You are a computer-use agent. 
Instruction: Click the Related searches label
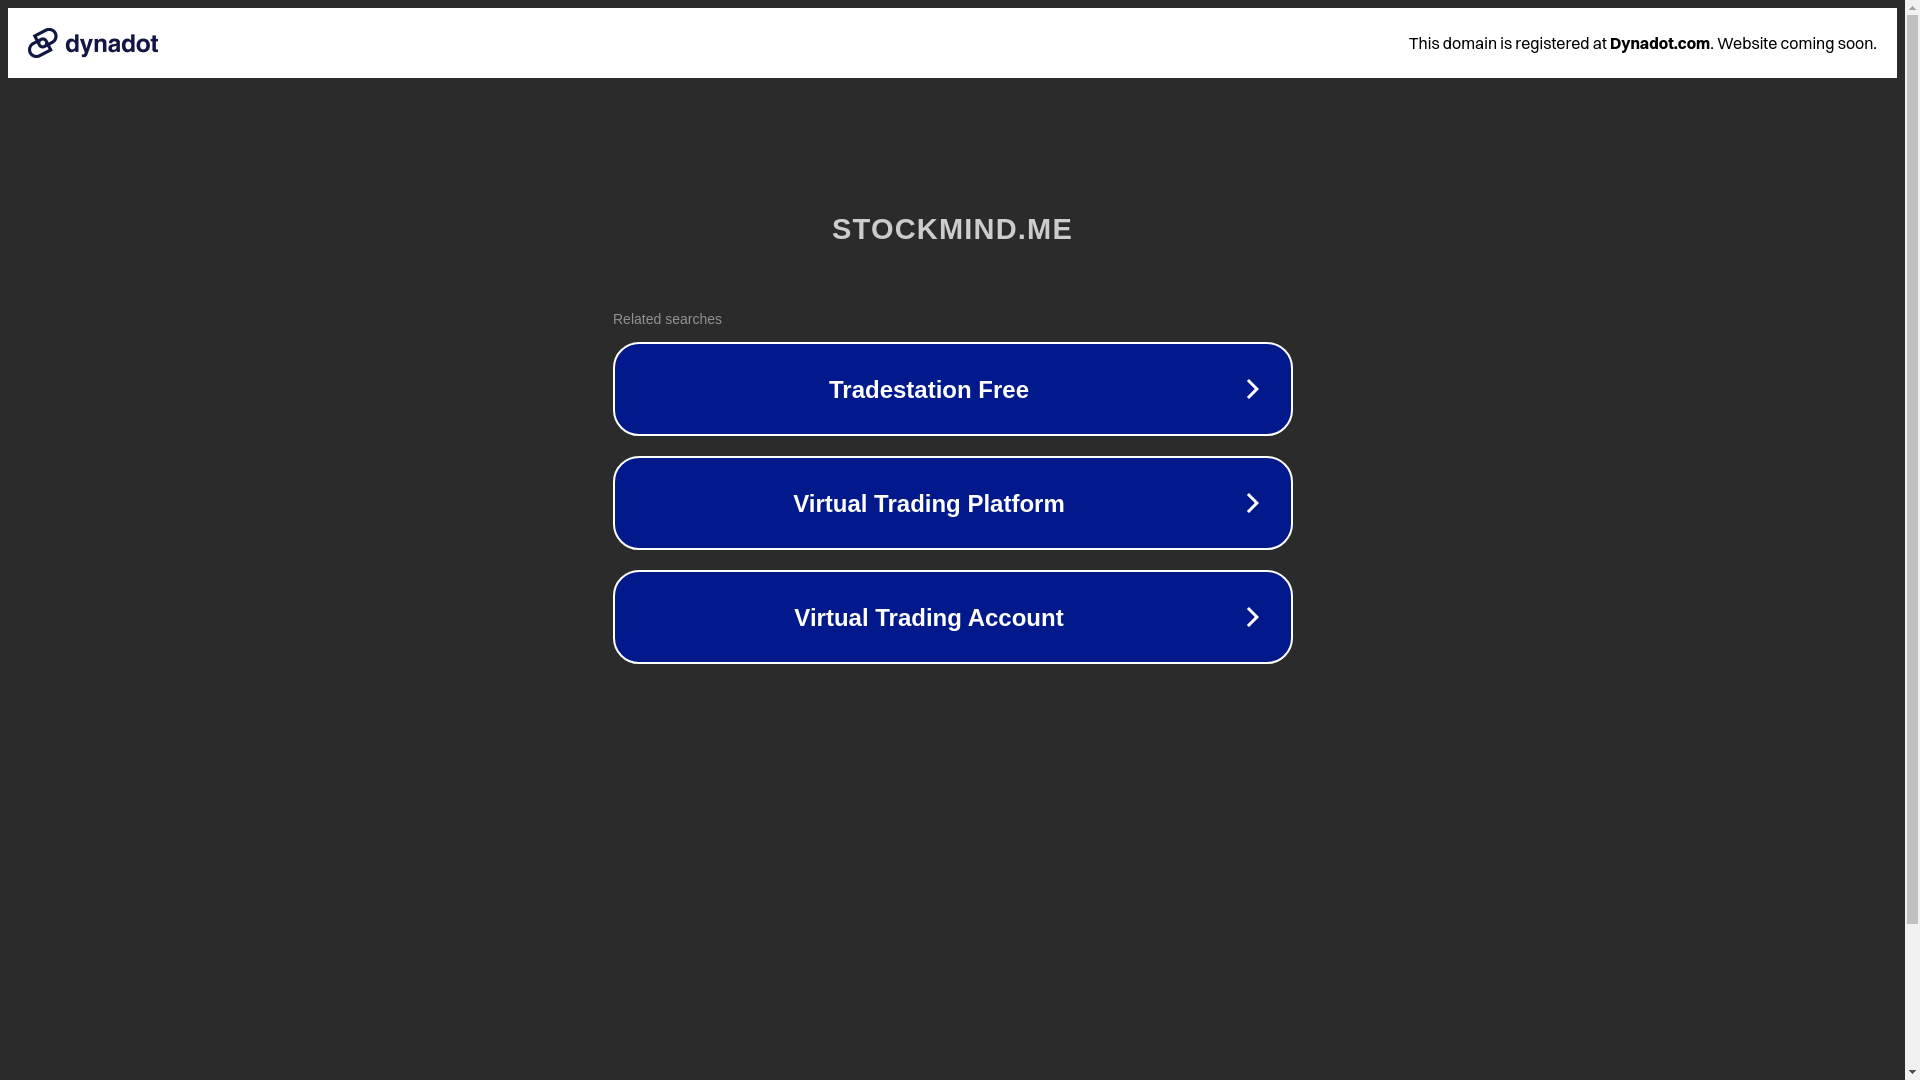[667, 319]
